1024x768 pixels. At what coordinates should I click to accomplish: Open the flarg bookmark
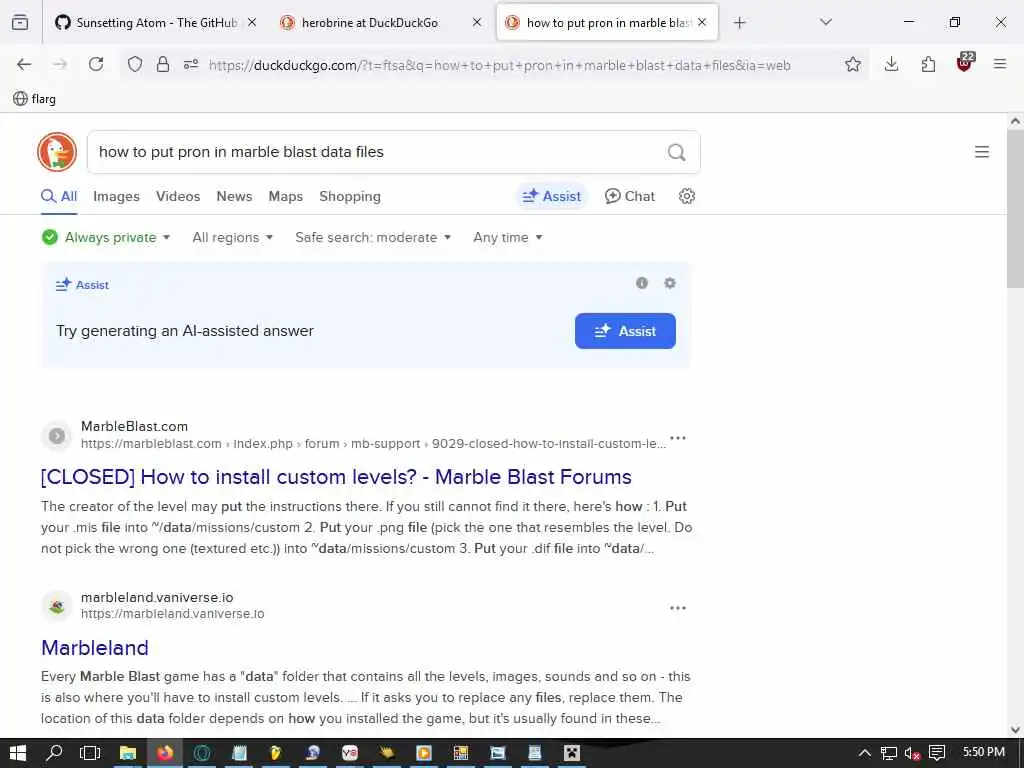[x=35, y=99]
